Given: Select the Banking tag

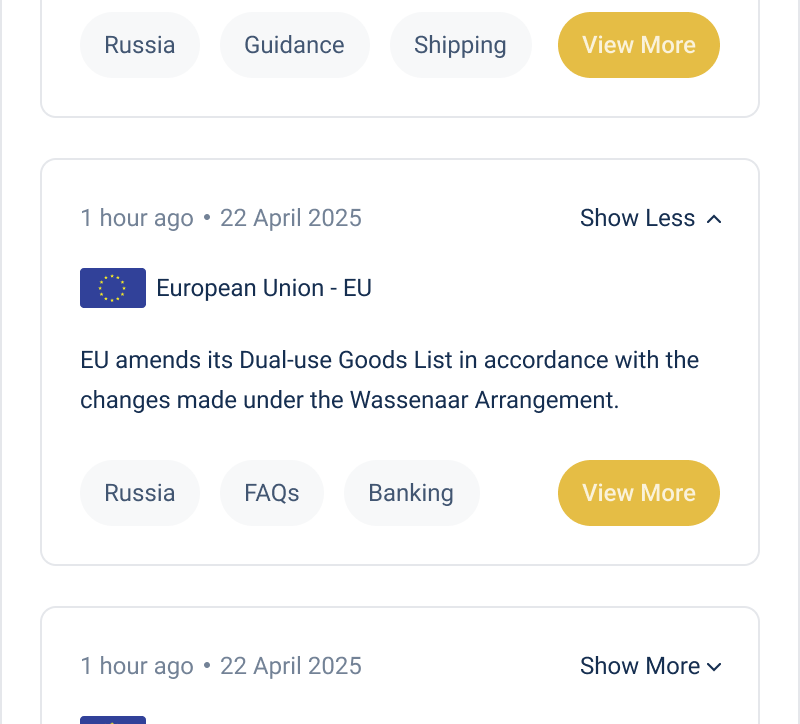Looking at the screenshot, I should point(411,493).
